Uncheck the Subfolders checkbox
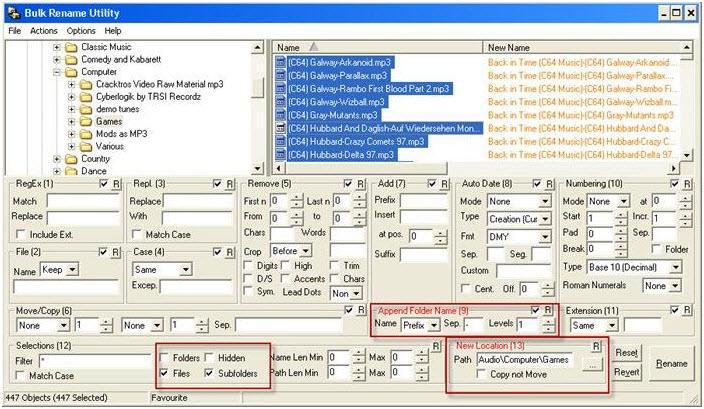This screenshot has width=704, height=409. [x=209, y=373]
